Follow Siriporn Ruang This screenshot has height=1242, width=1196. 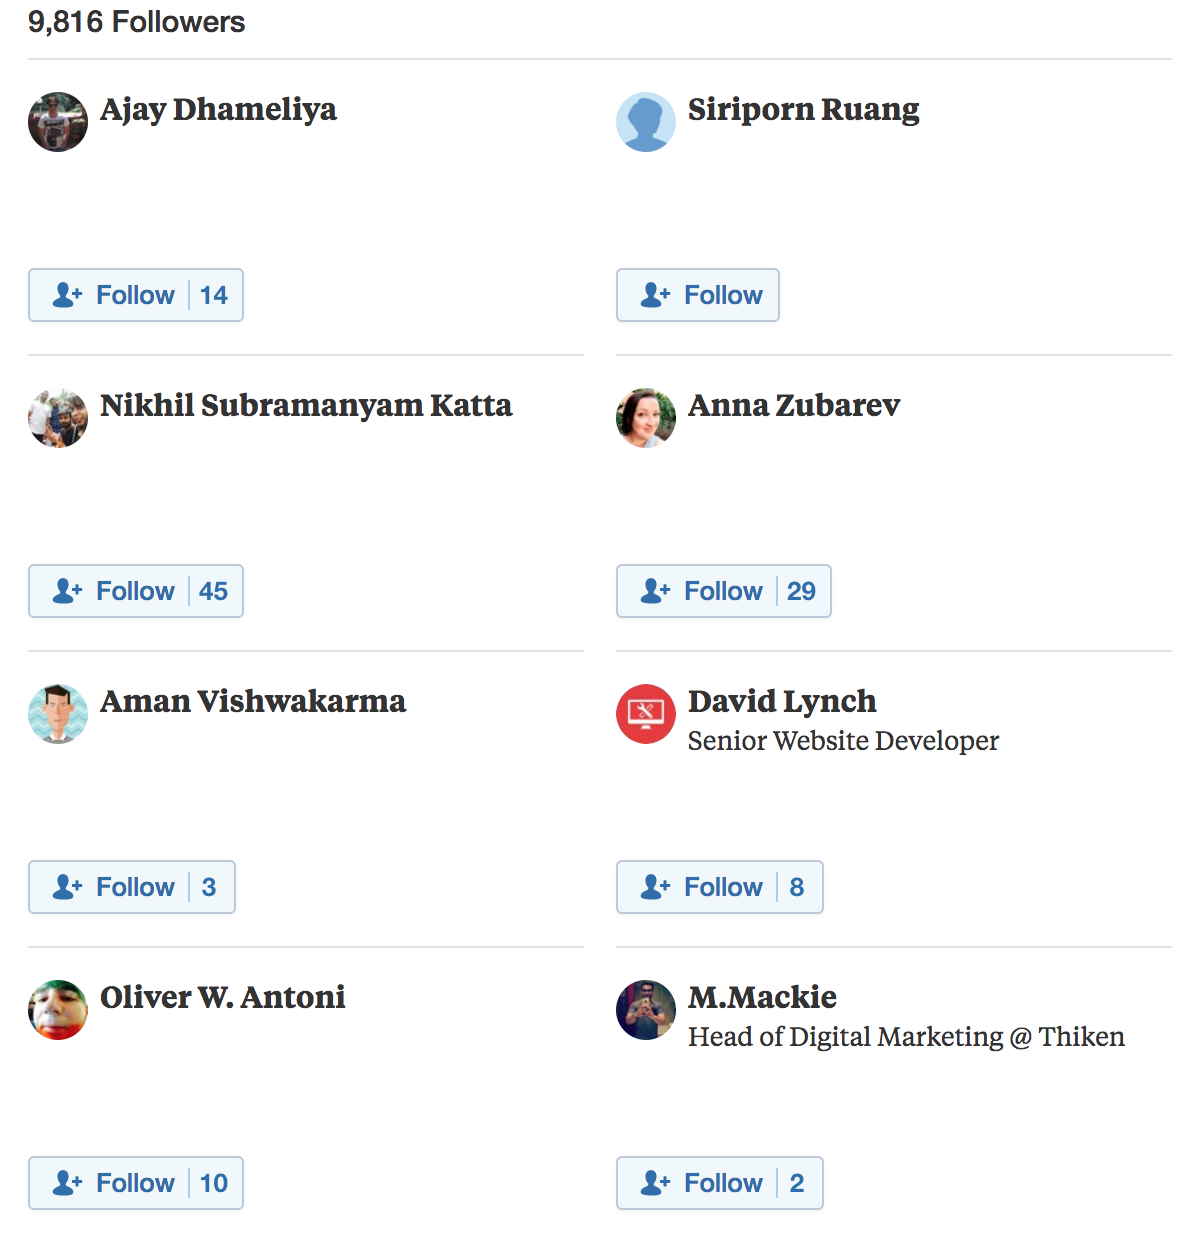tap(698, 295)
